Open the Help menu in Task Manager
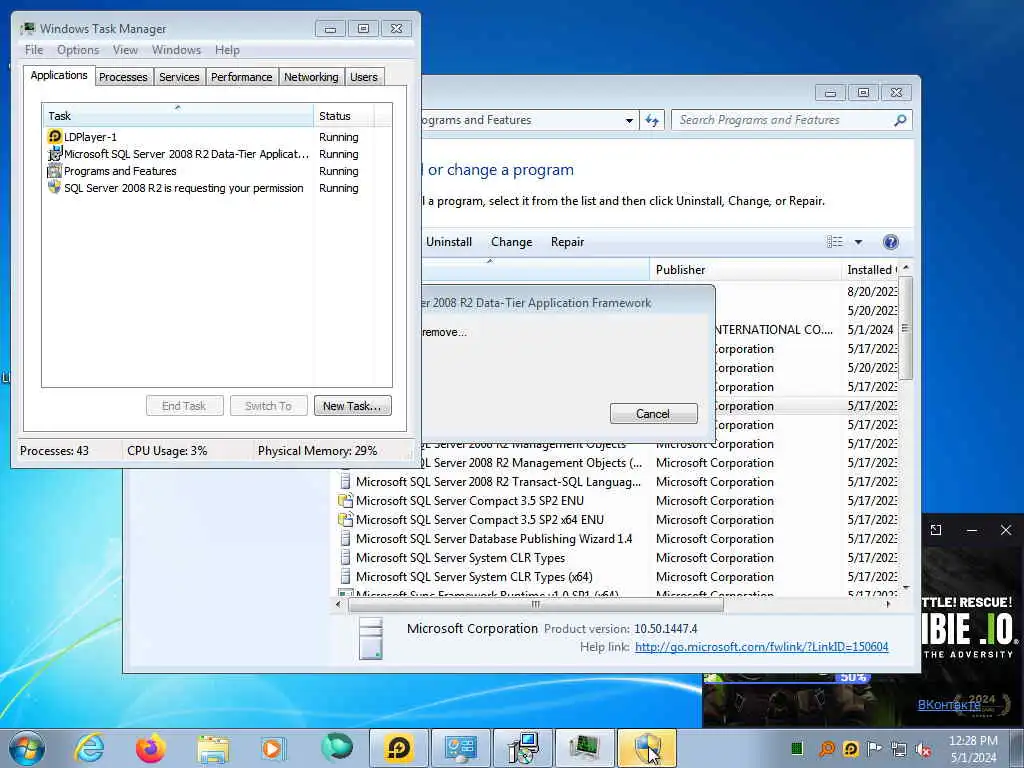Image resolution: width=1024 pixels, height=768 pixels. coord(227,50)
